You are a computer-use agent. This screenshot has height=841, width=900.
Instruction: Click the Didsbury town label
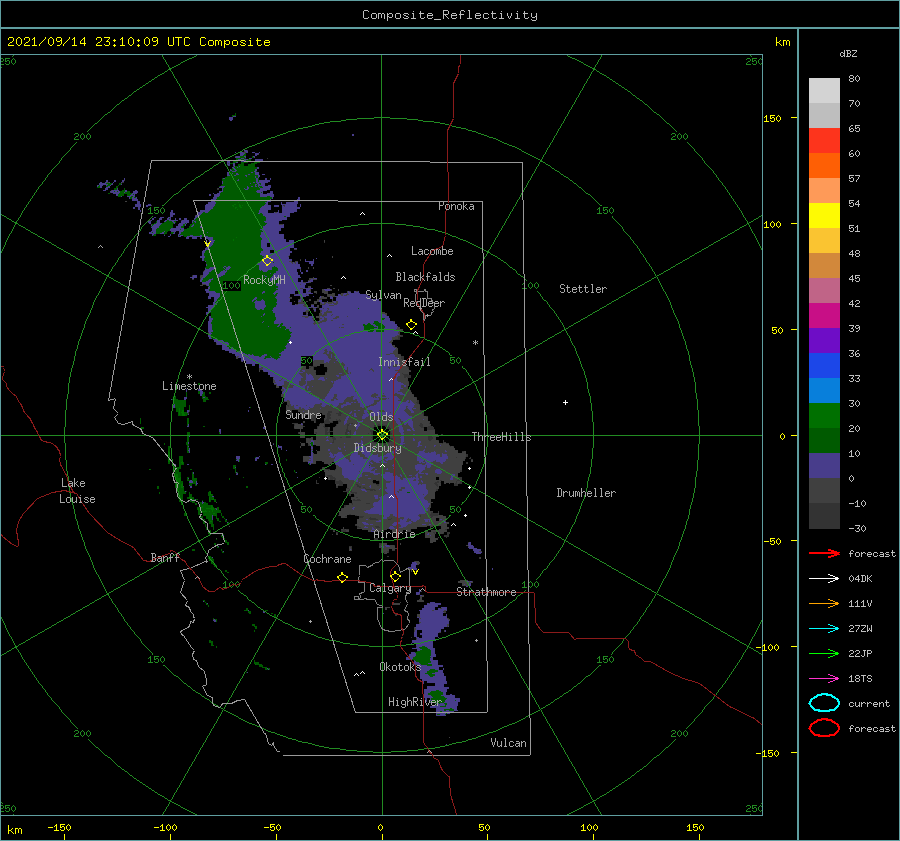coord(377,448)
